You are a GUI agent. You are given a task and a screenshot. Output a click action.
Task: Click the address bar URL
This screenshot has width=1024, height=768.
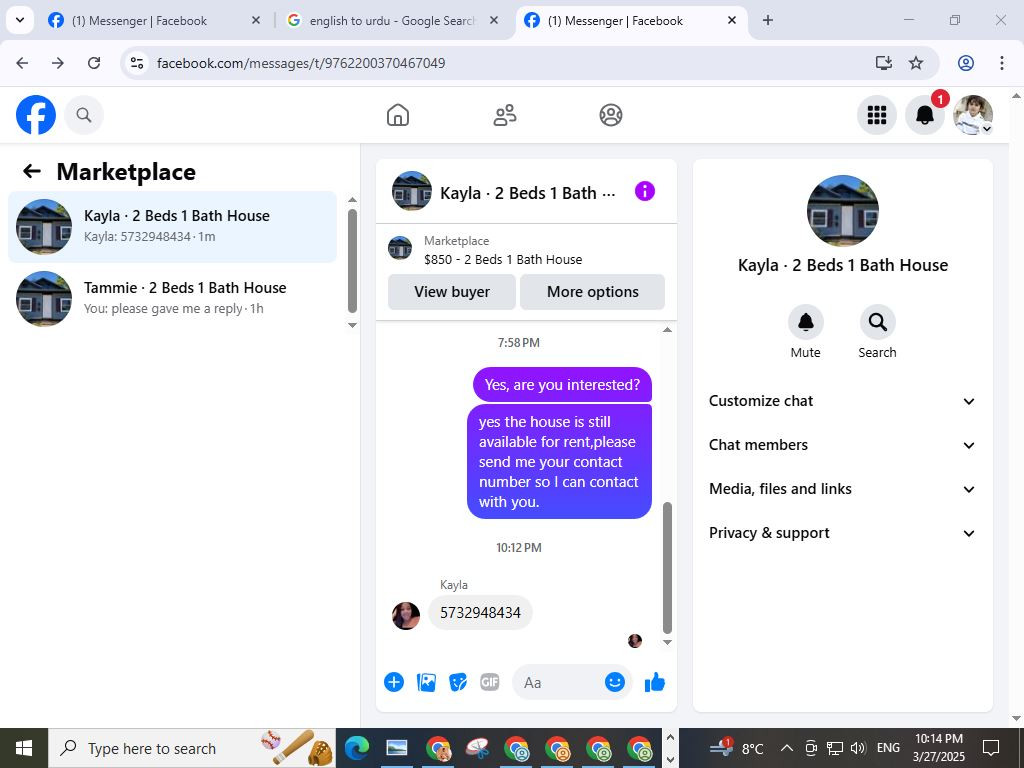coord(301,63)
